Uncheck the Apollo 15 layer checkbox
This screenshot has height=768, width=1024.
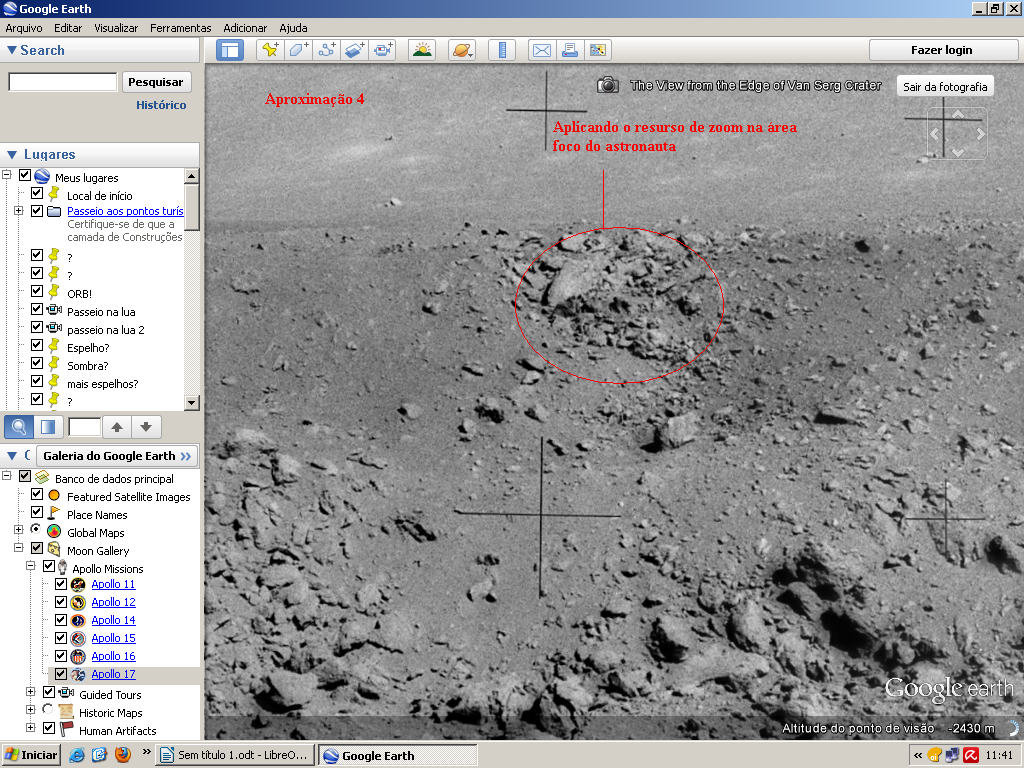point(61,638)
